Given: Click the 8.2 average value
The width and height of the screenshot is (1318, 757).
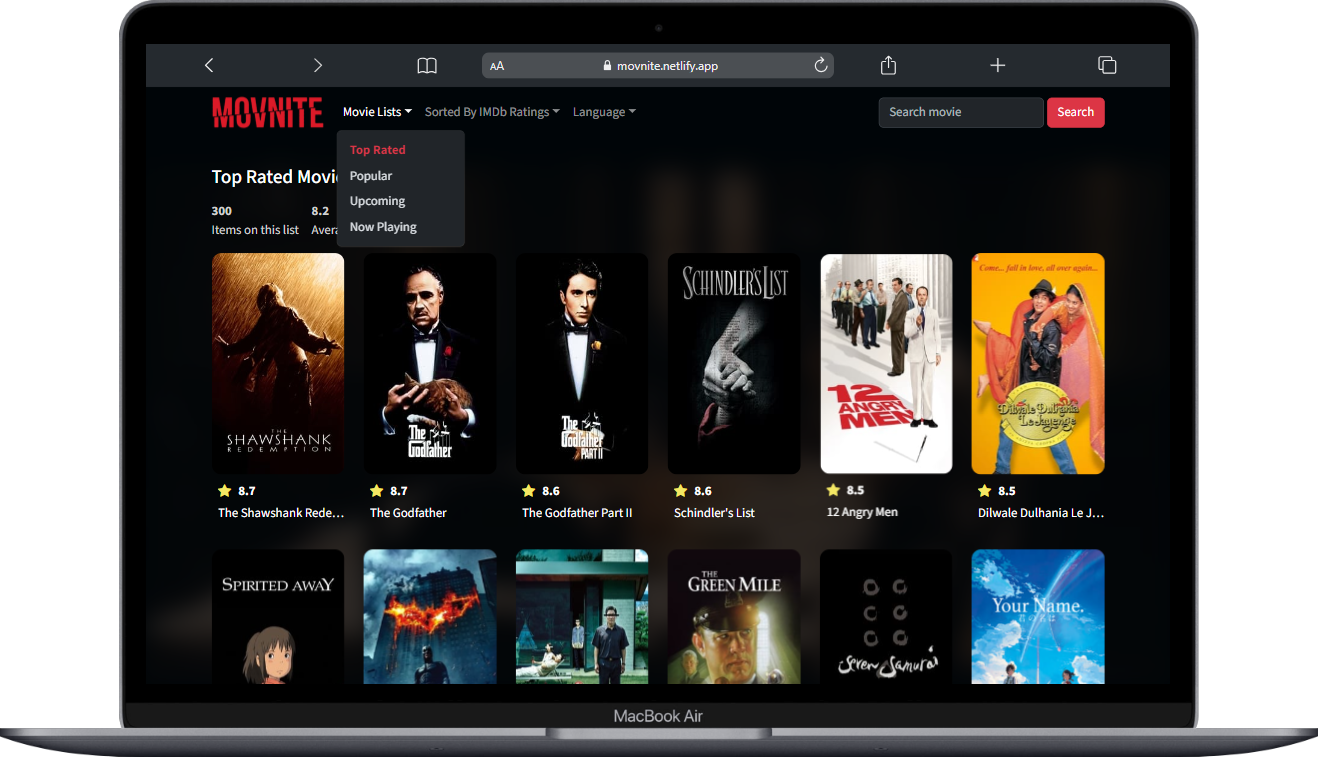Looking at the screenshot, I should click(x=320, y=211).
